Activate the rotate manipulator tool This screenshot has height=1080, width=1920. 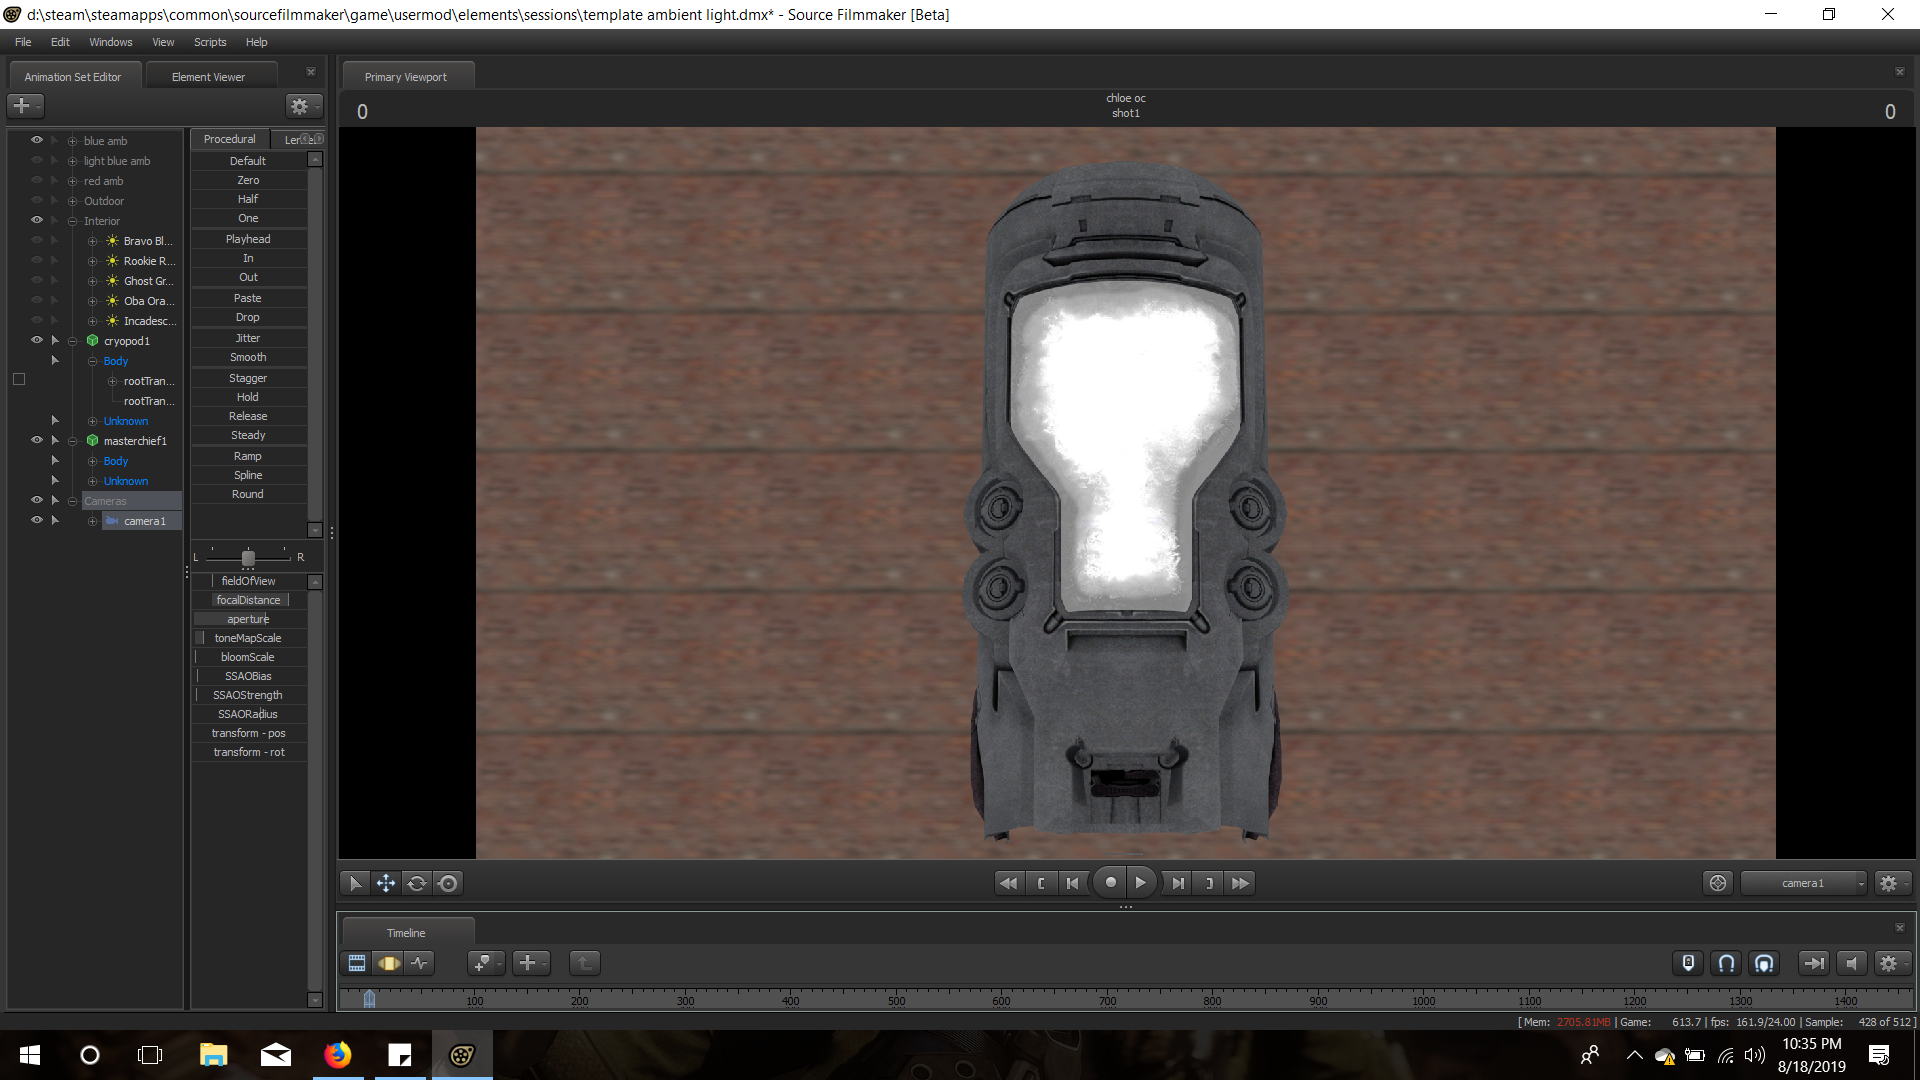417,883
